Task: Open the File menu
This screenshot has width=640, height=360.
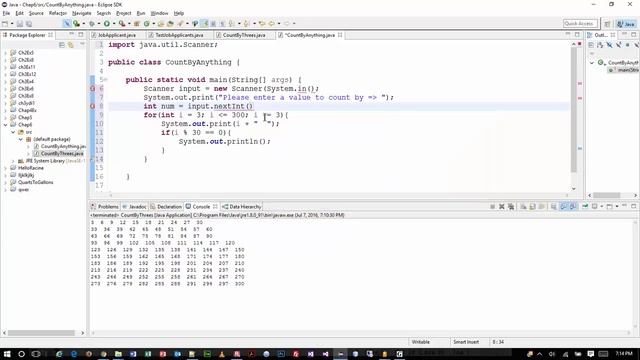Action: pyautogui.click(x=6, y=13)
